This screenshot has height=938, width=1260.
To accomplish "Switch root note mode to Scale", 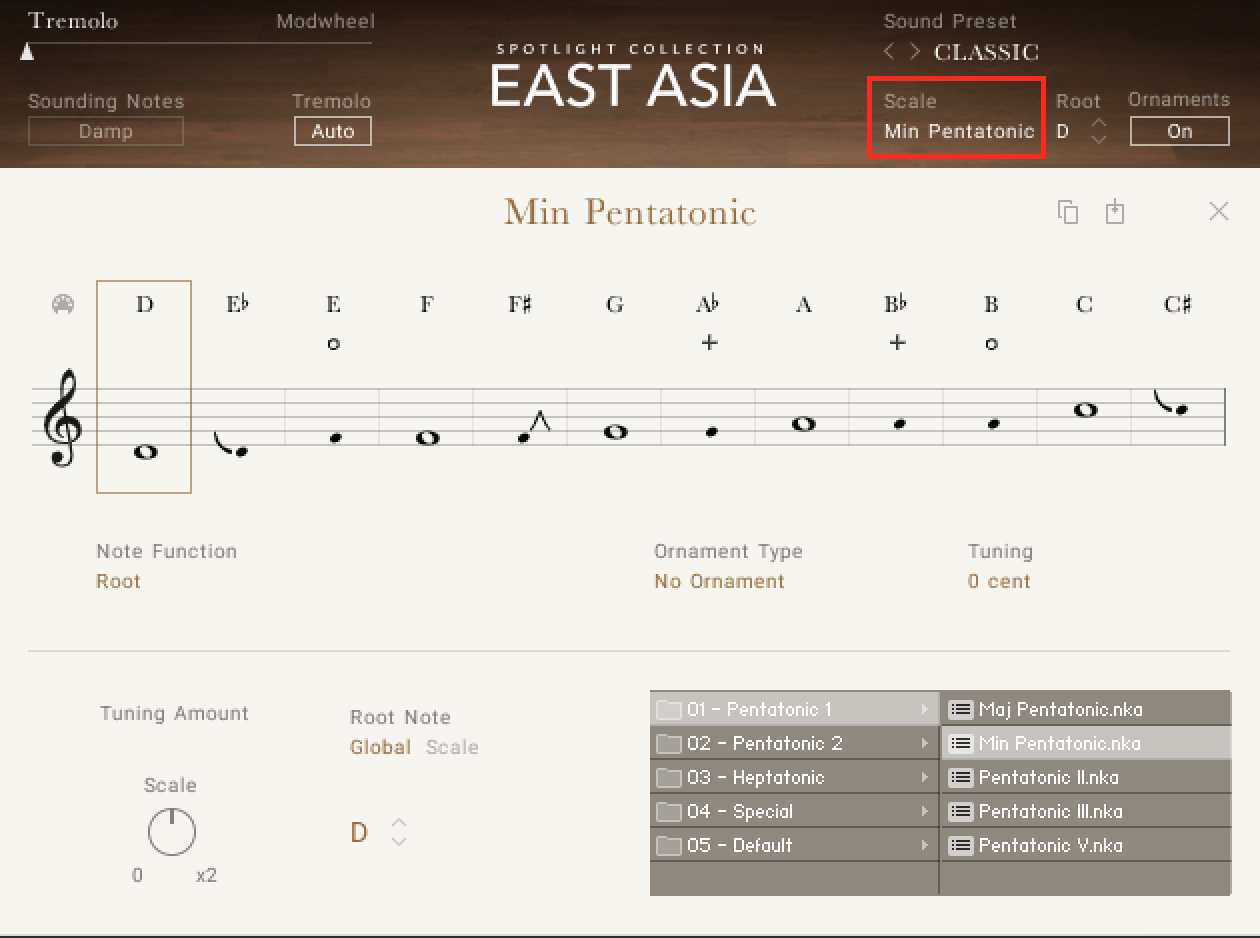I will click(x=452, y=747).
